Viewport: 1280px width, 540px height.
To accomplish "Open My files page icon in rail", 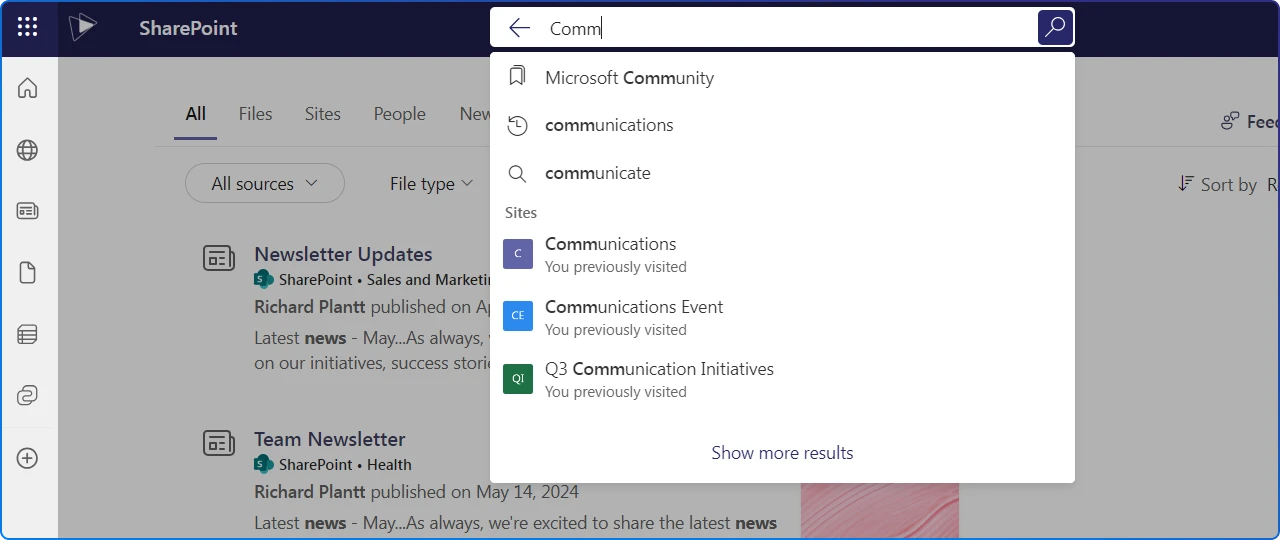I will coord(28,272).
